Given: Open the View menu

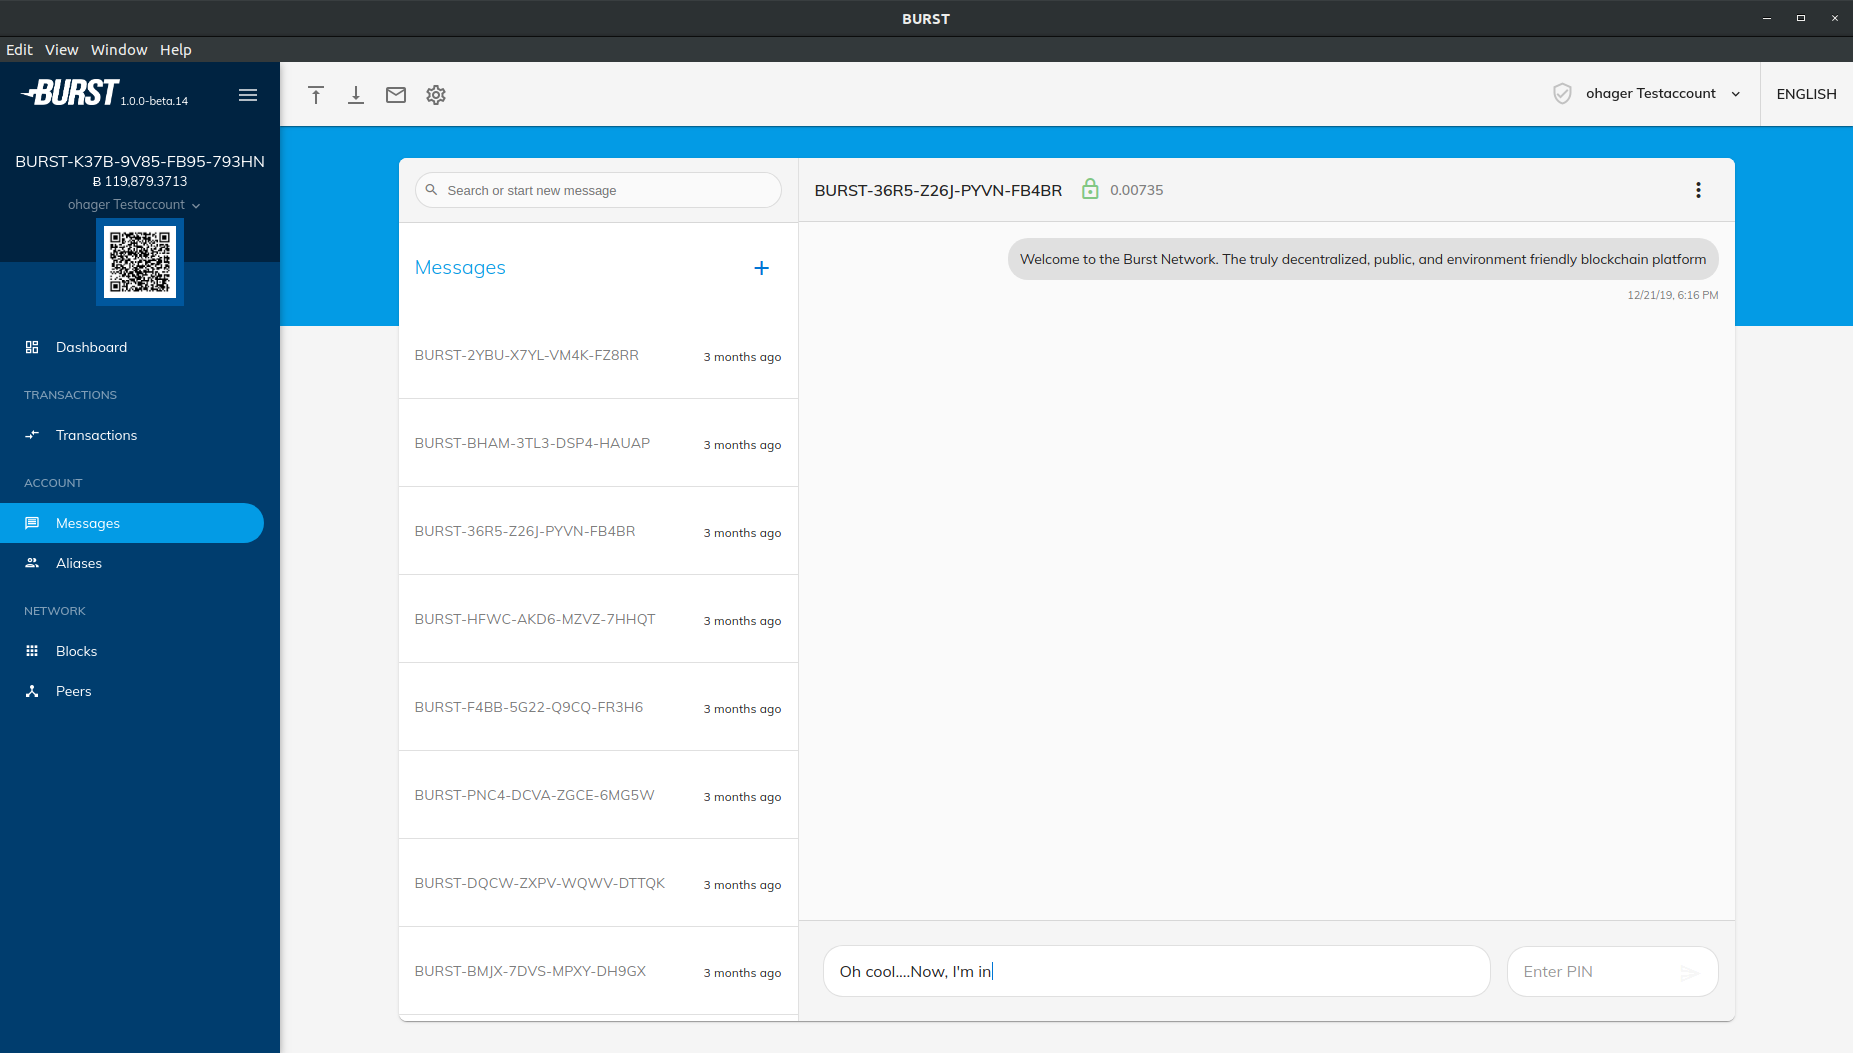Looking at the screenshot, I should click(x=61, y=50).
